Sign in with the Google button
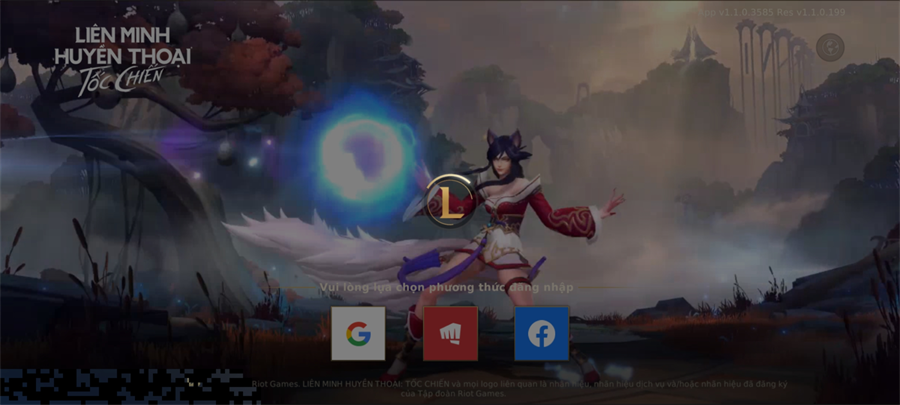This screenshot has width=900, height=405. pos(358,333)
